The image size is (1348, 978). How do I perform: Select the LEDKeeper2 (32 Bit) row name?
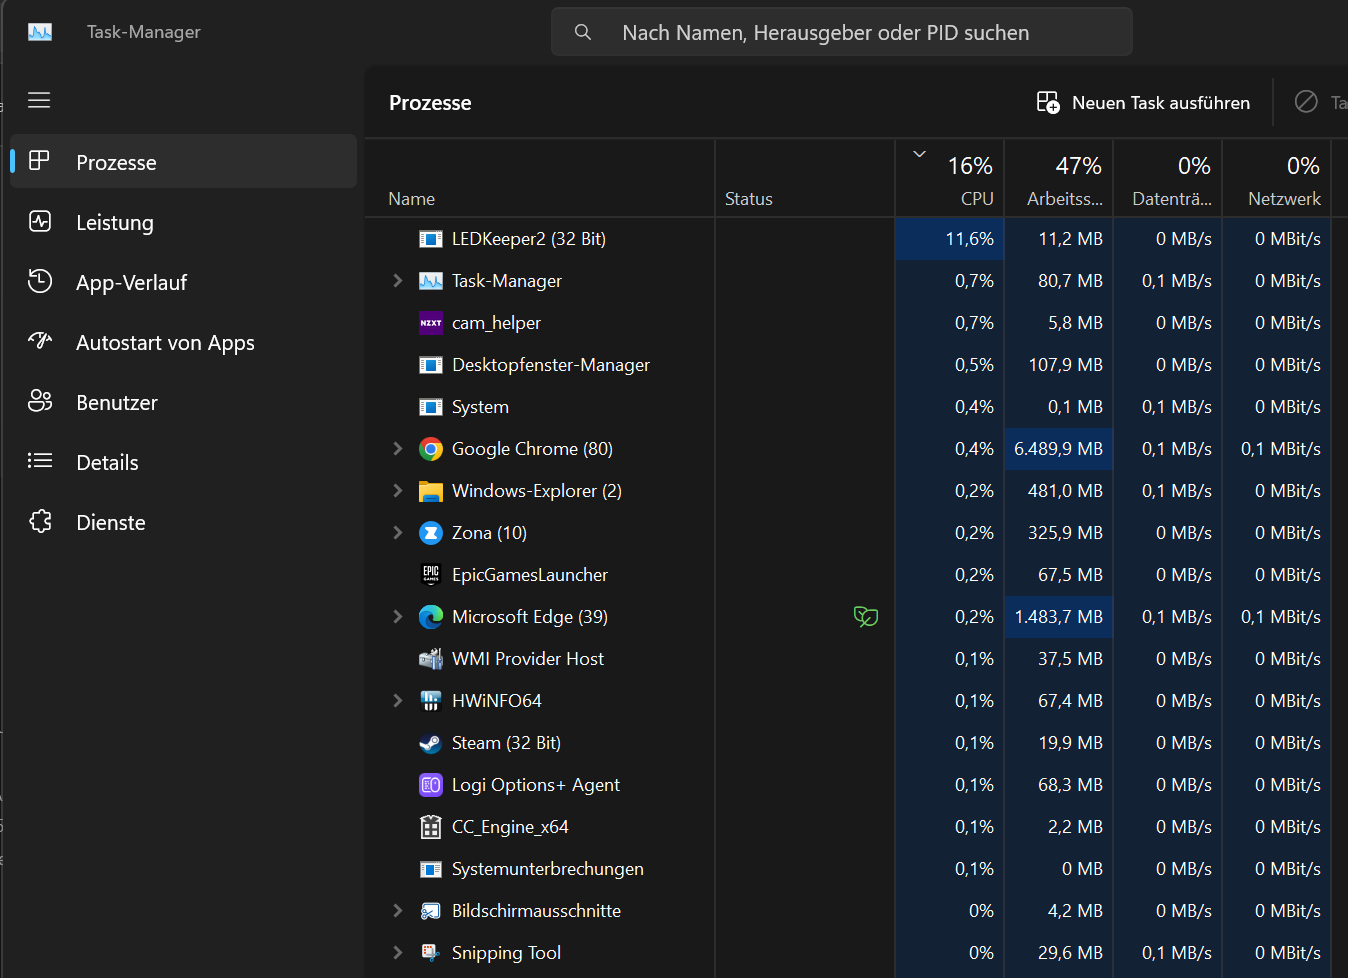[529, 239]
